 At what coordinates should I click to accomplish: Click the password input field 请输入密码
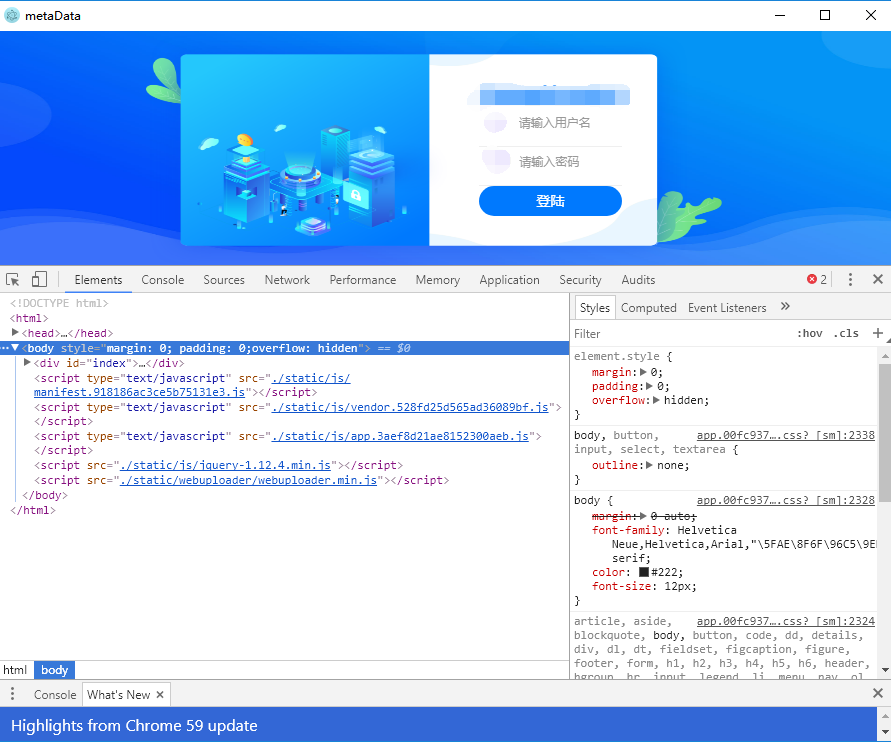click(x=550, y=162)
